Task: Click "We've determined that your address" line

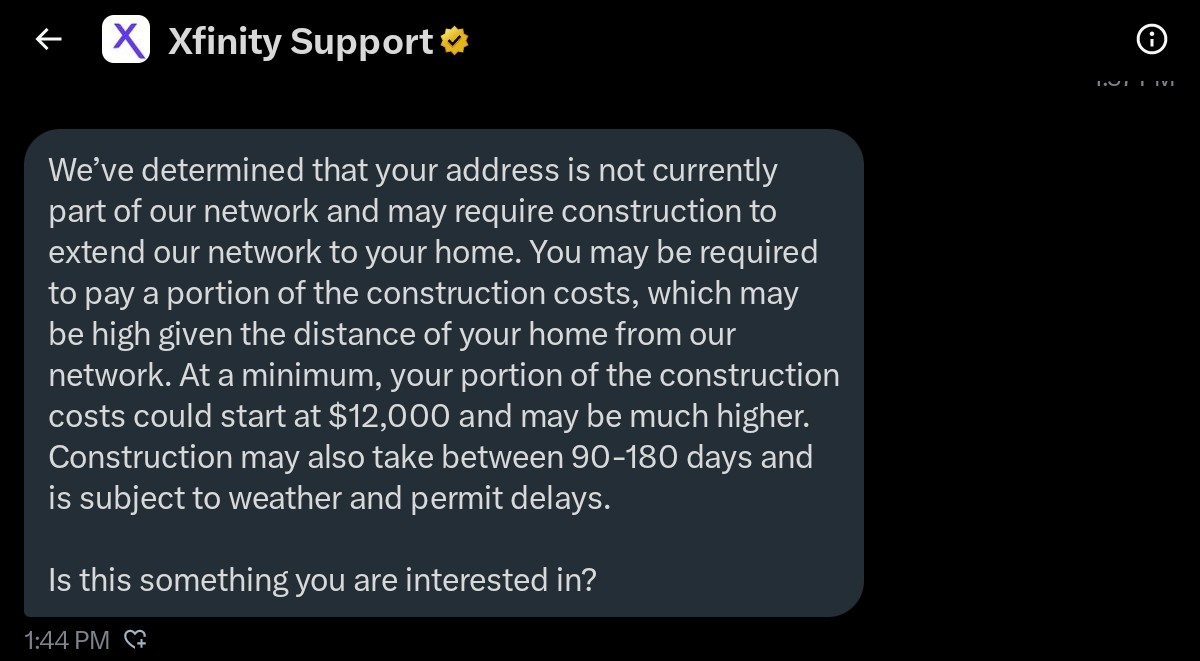Action: 413,170
